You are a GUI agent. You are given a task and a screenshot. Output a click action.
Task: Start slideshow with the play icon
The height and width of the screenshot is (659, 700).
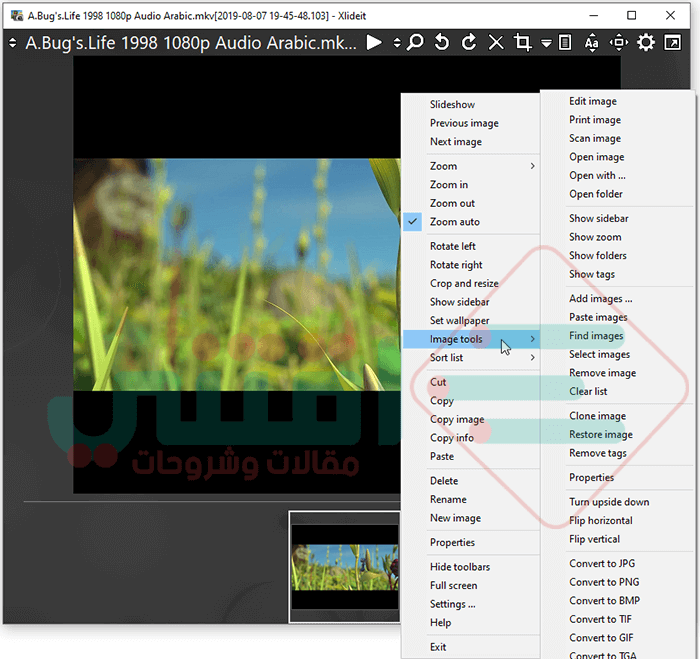[374, 43]
